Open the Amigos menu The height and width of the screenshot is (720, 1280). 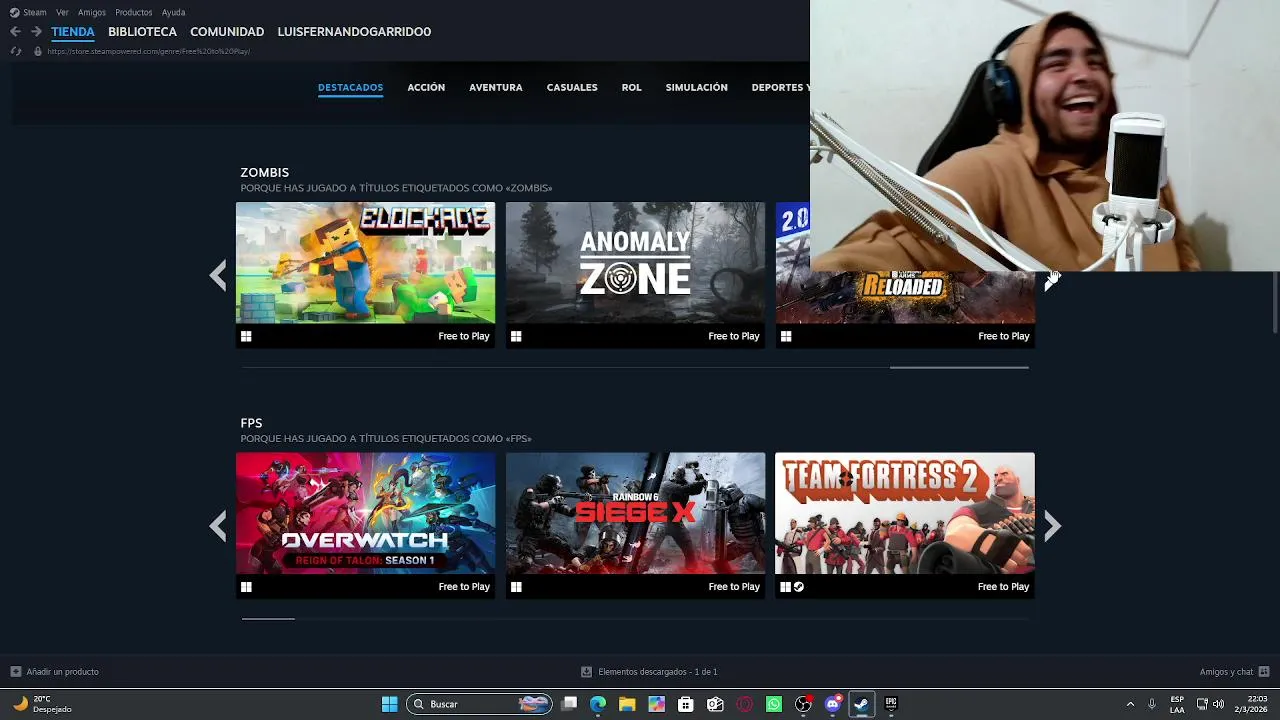click(x=92, y=12)
